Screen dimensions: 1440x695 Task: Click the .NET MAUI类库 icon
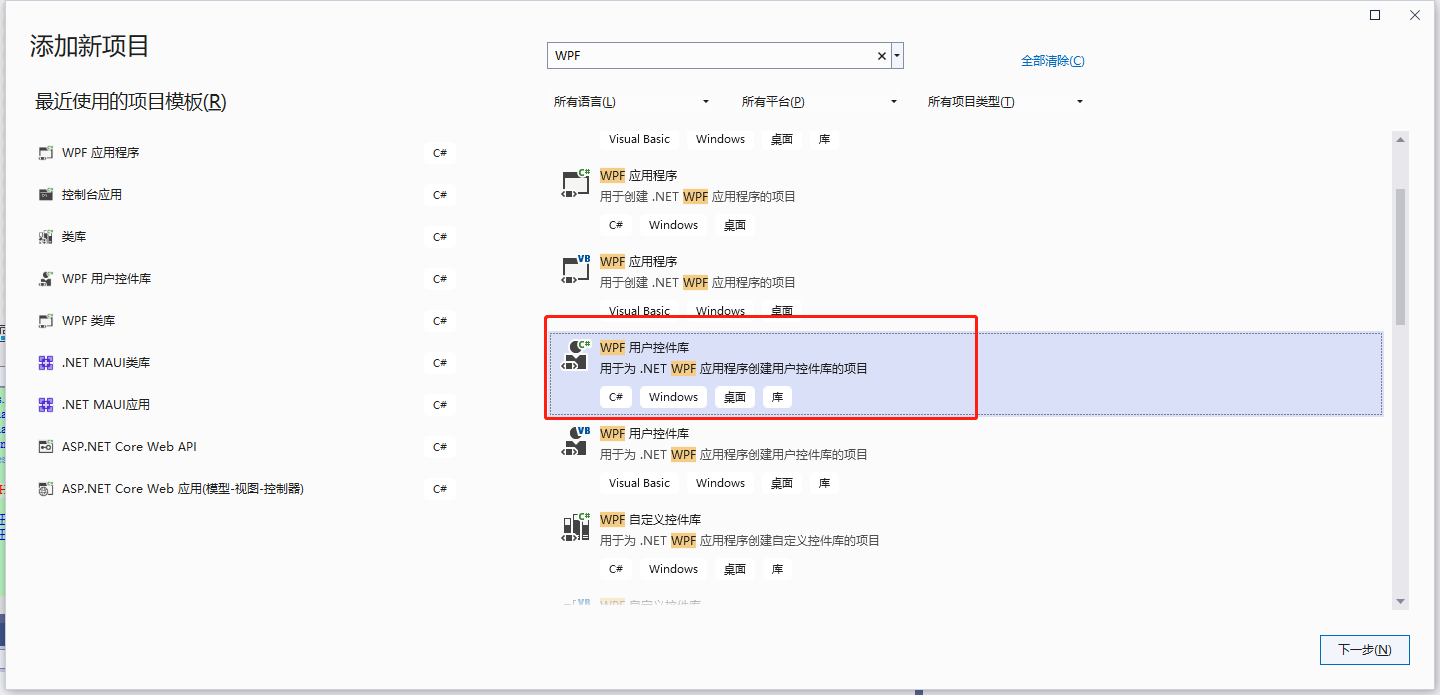tap(45, 363)
